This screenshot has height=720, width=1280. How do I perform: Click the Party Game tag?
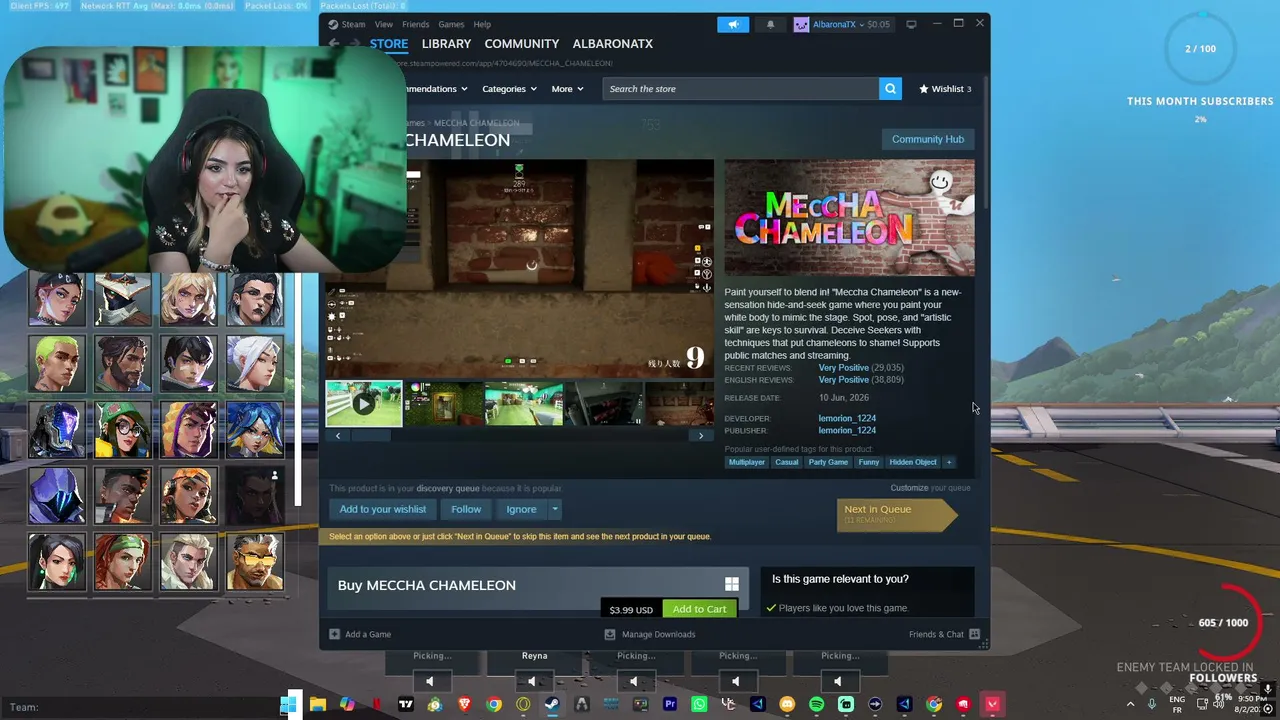pos(828,462)
